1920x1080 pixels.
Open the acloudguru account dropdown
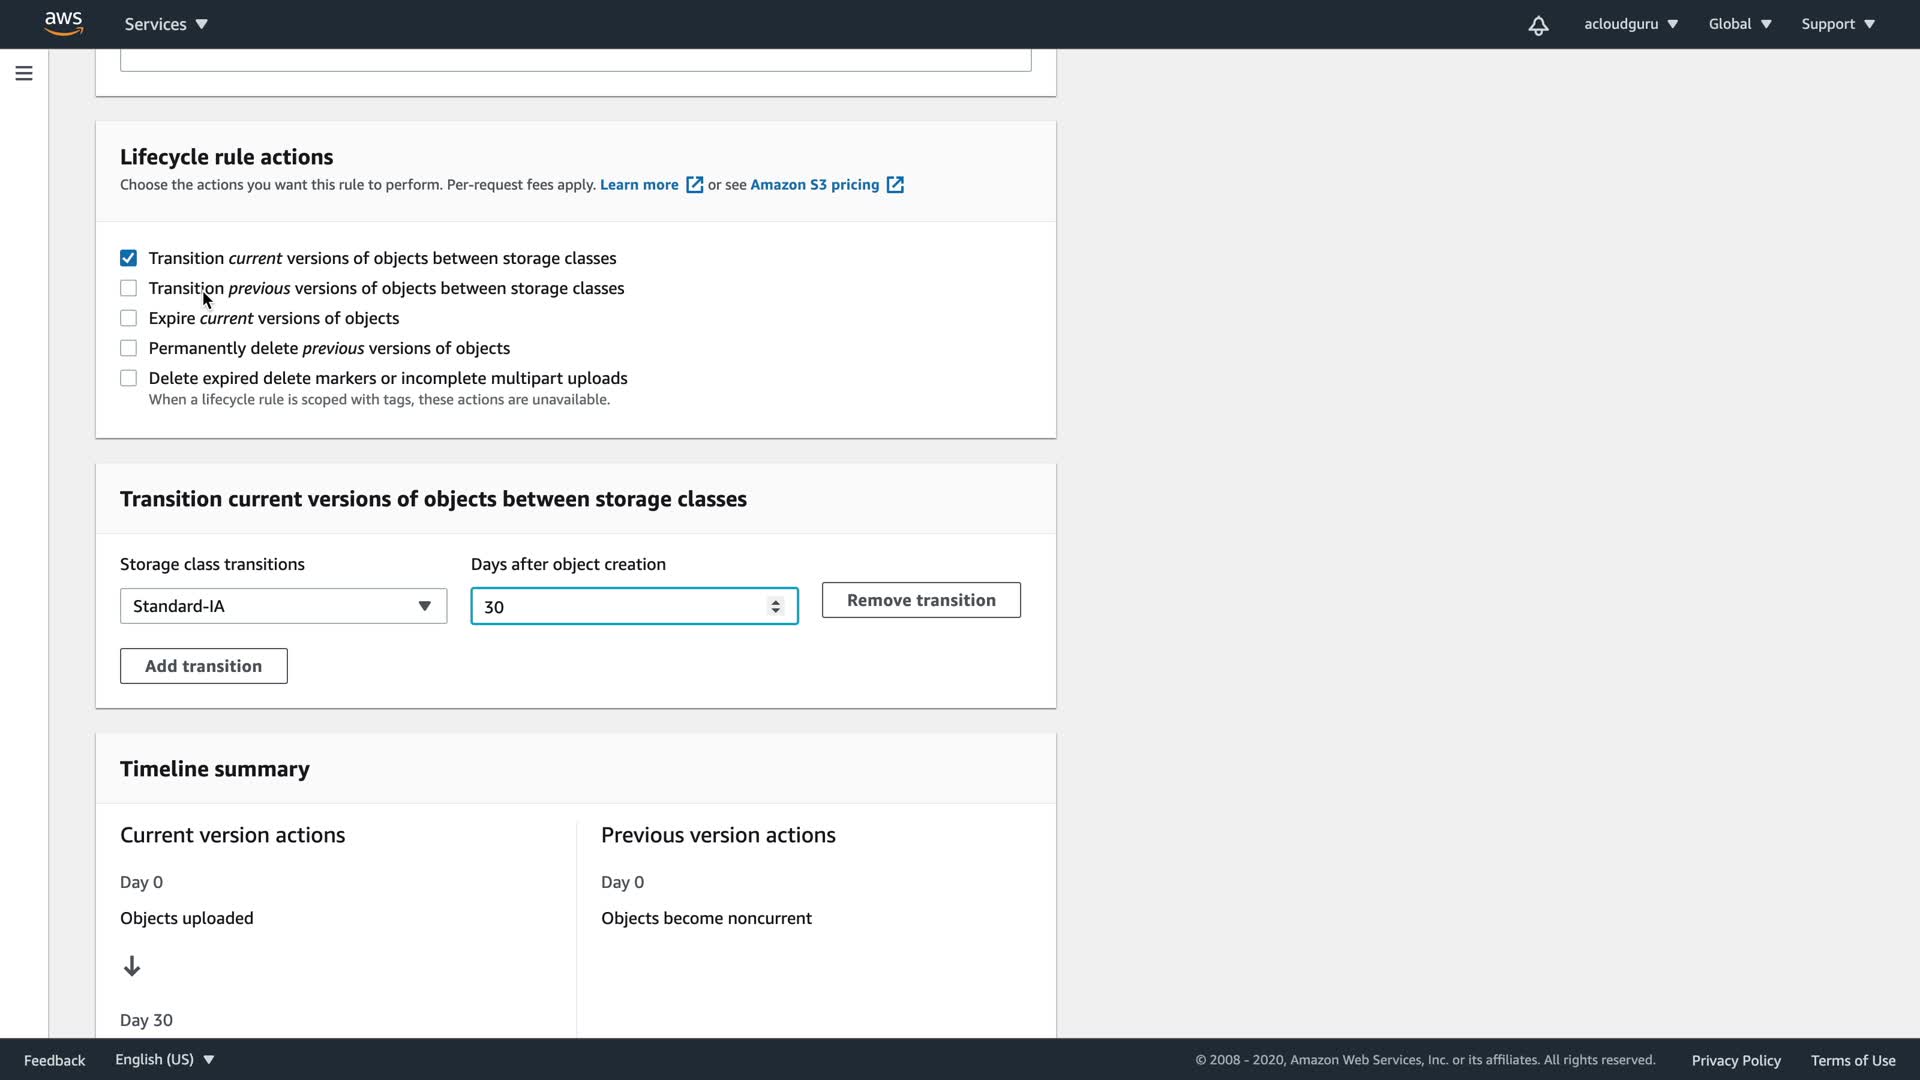[1630, 24]
